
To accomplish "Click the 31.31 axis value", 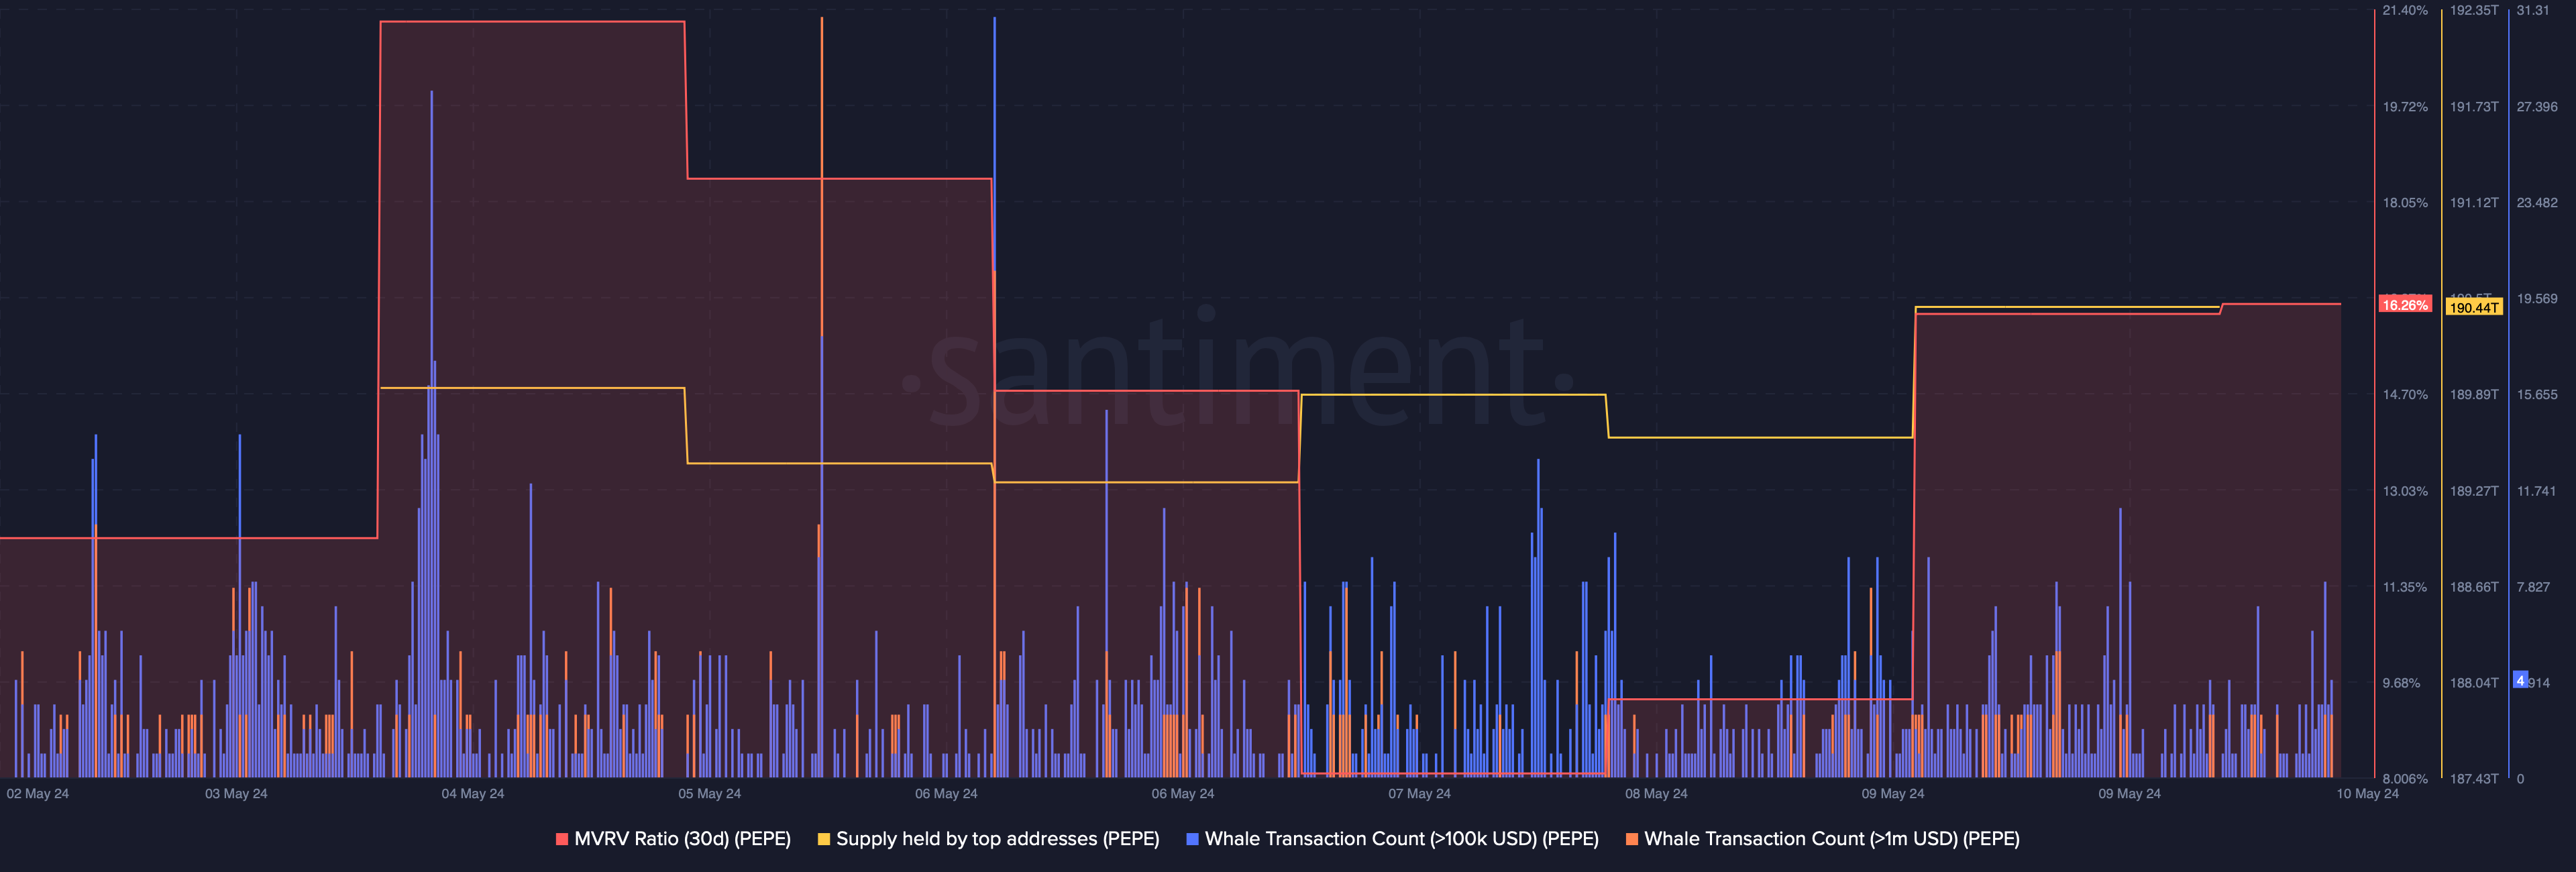I will coord(2533,10).
